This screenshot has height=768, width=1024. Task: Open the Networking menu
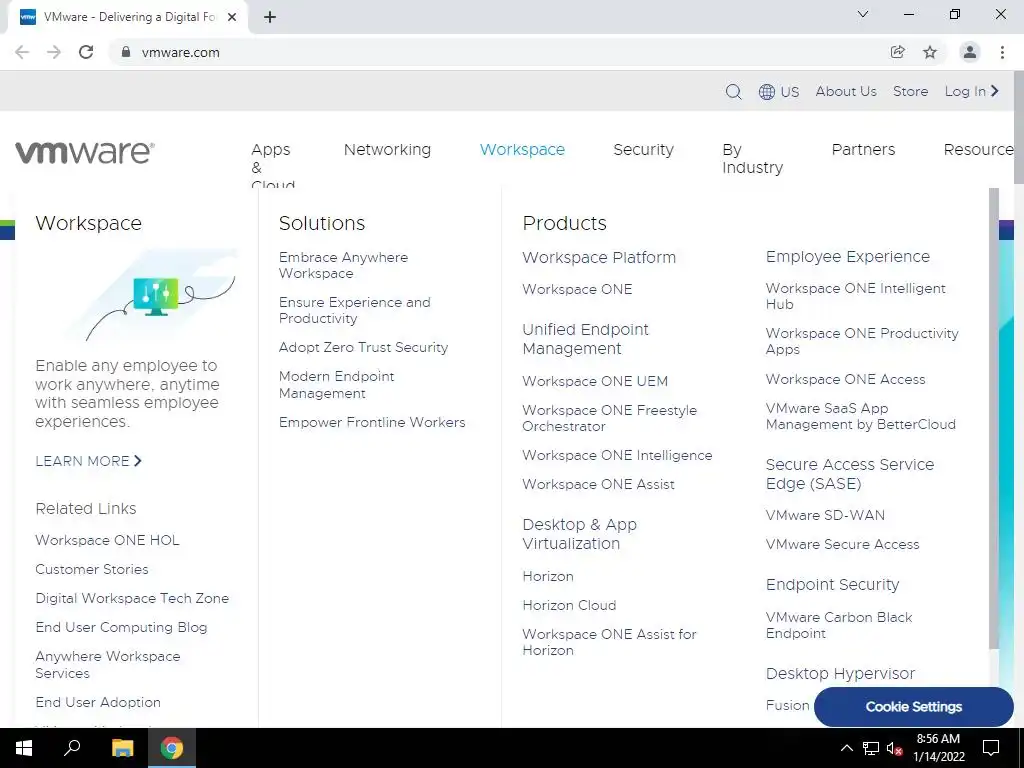pos(387,150)
